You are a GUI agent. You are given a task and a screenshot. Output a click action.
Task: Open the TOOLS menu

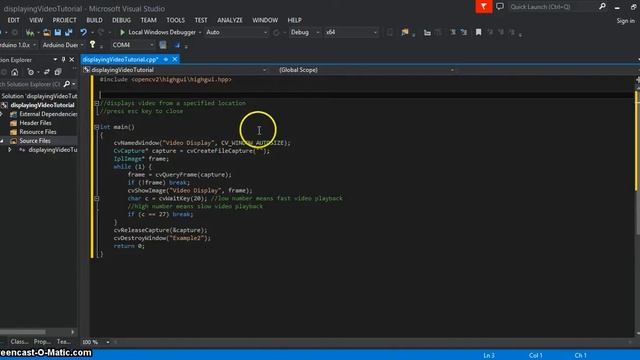click(175, 20)
